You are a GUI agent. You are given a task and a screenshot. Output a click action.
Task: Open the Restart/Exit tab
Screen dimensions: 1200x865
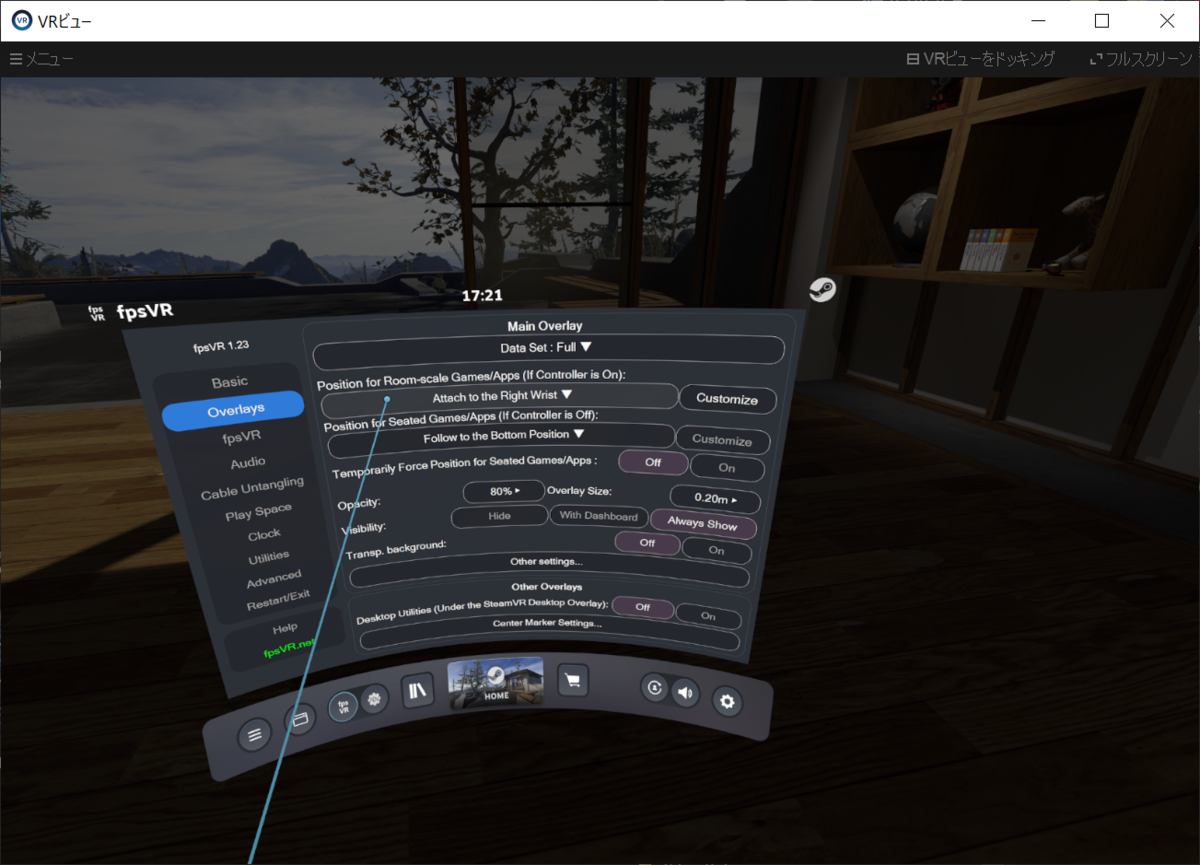[x=278, y=600]
